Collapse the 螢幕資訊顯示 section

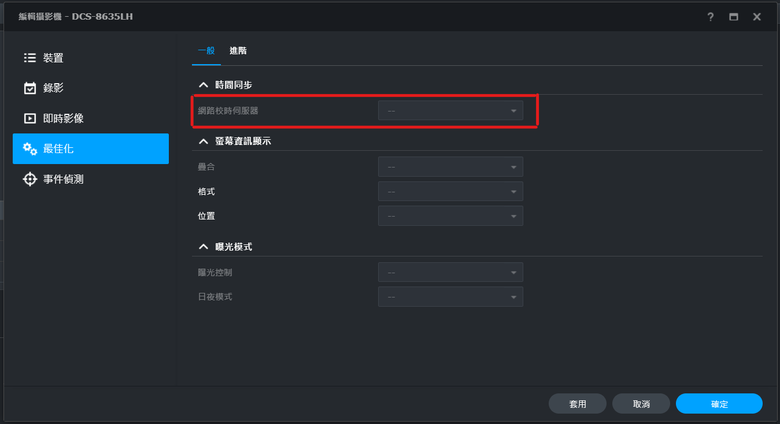tap(203, 141)
